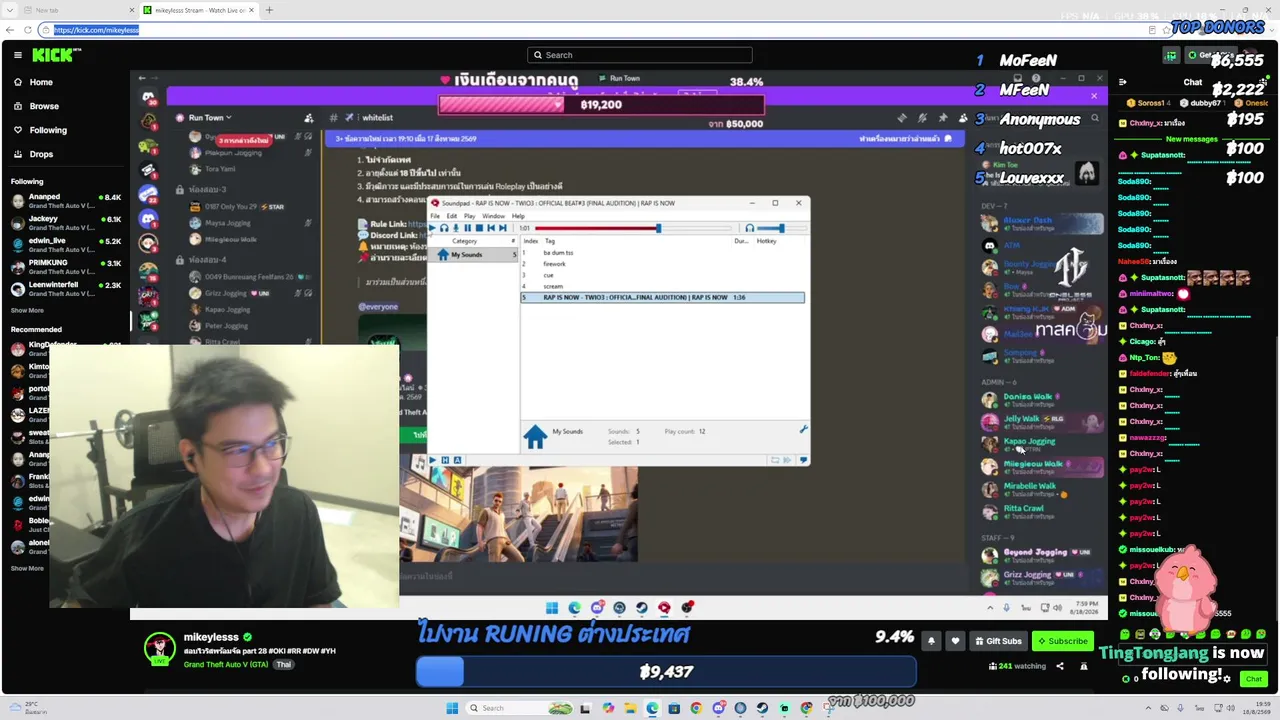Click the Play button in Soundpad's toolbar
This screenshot has width=1280, height=720.
click(432, 228)
